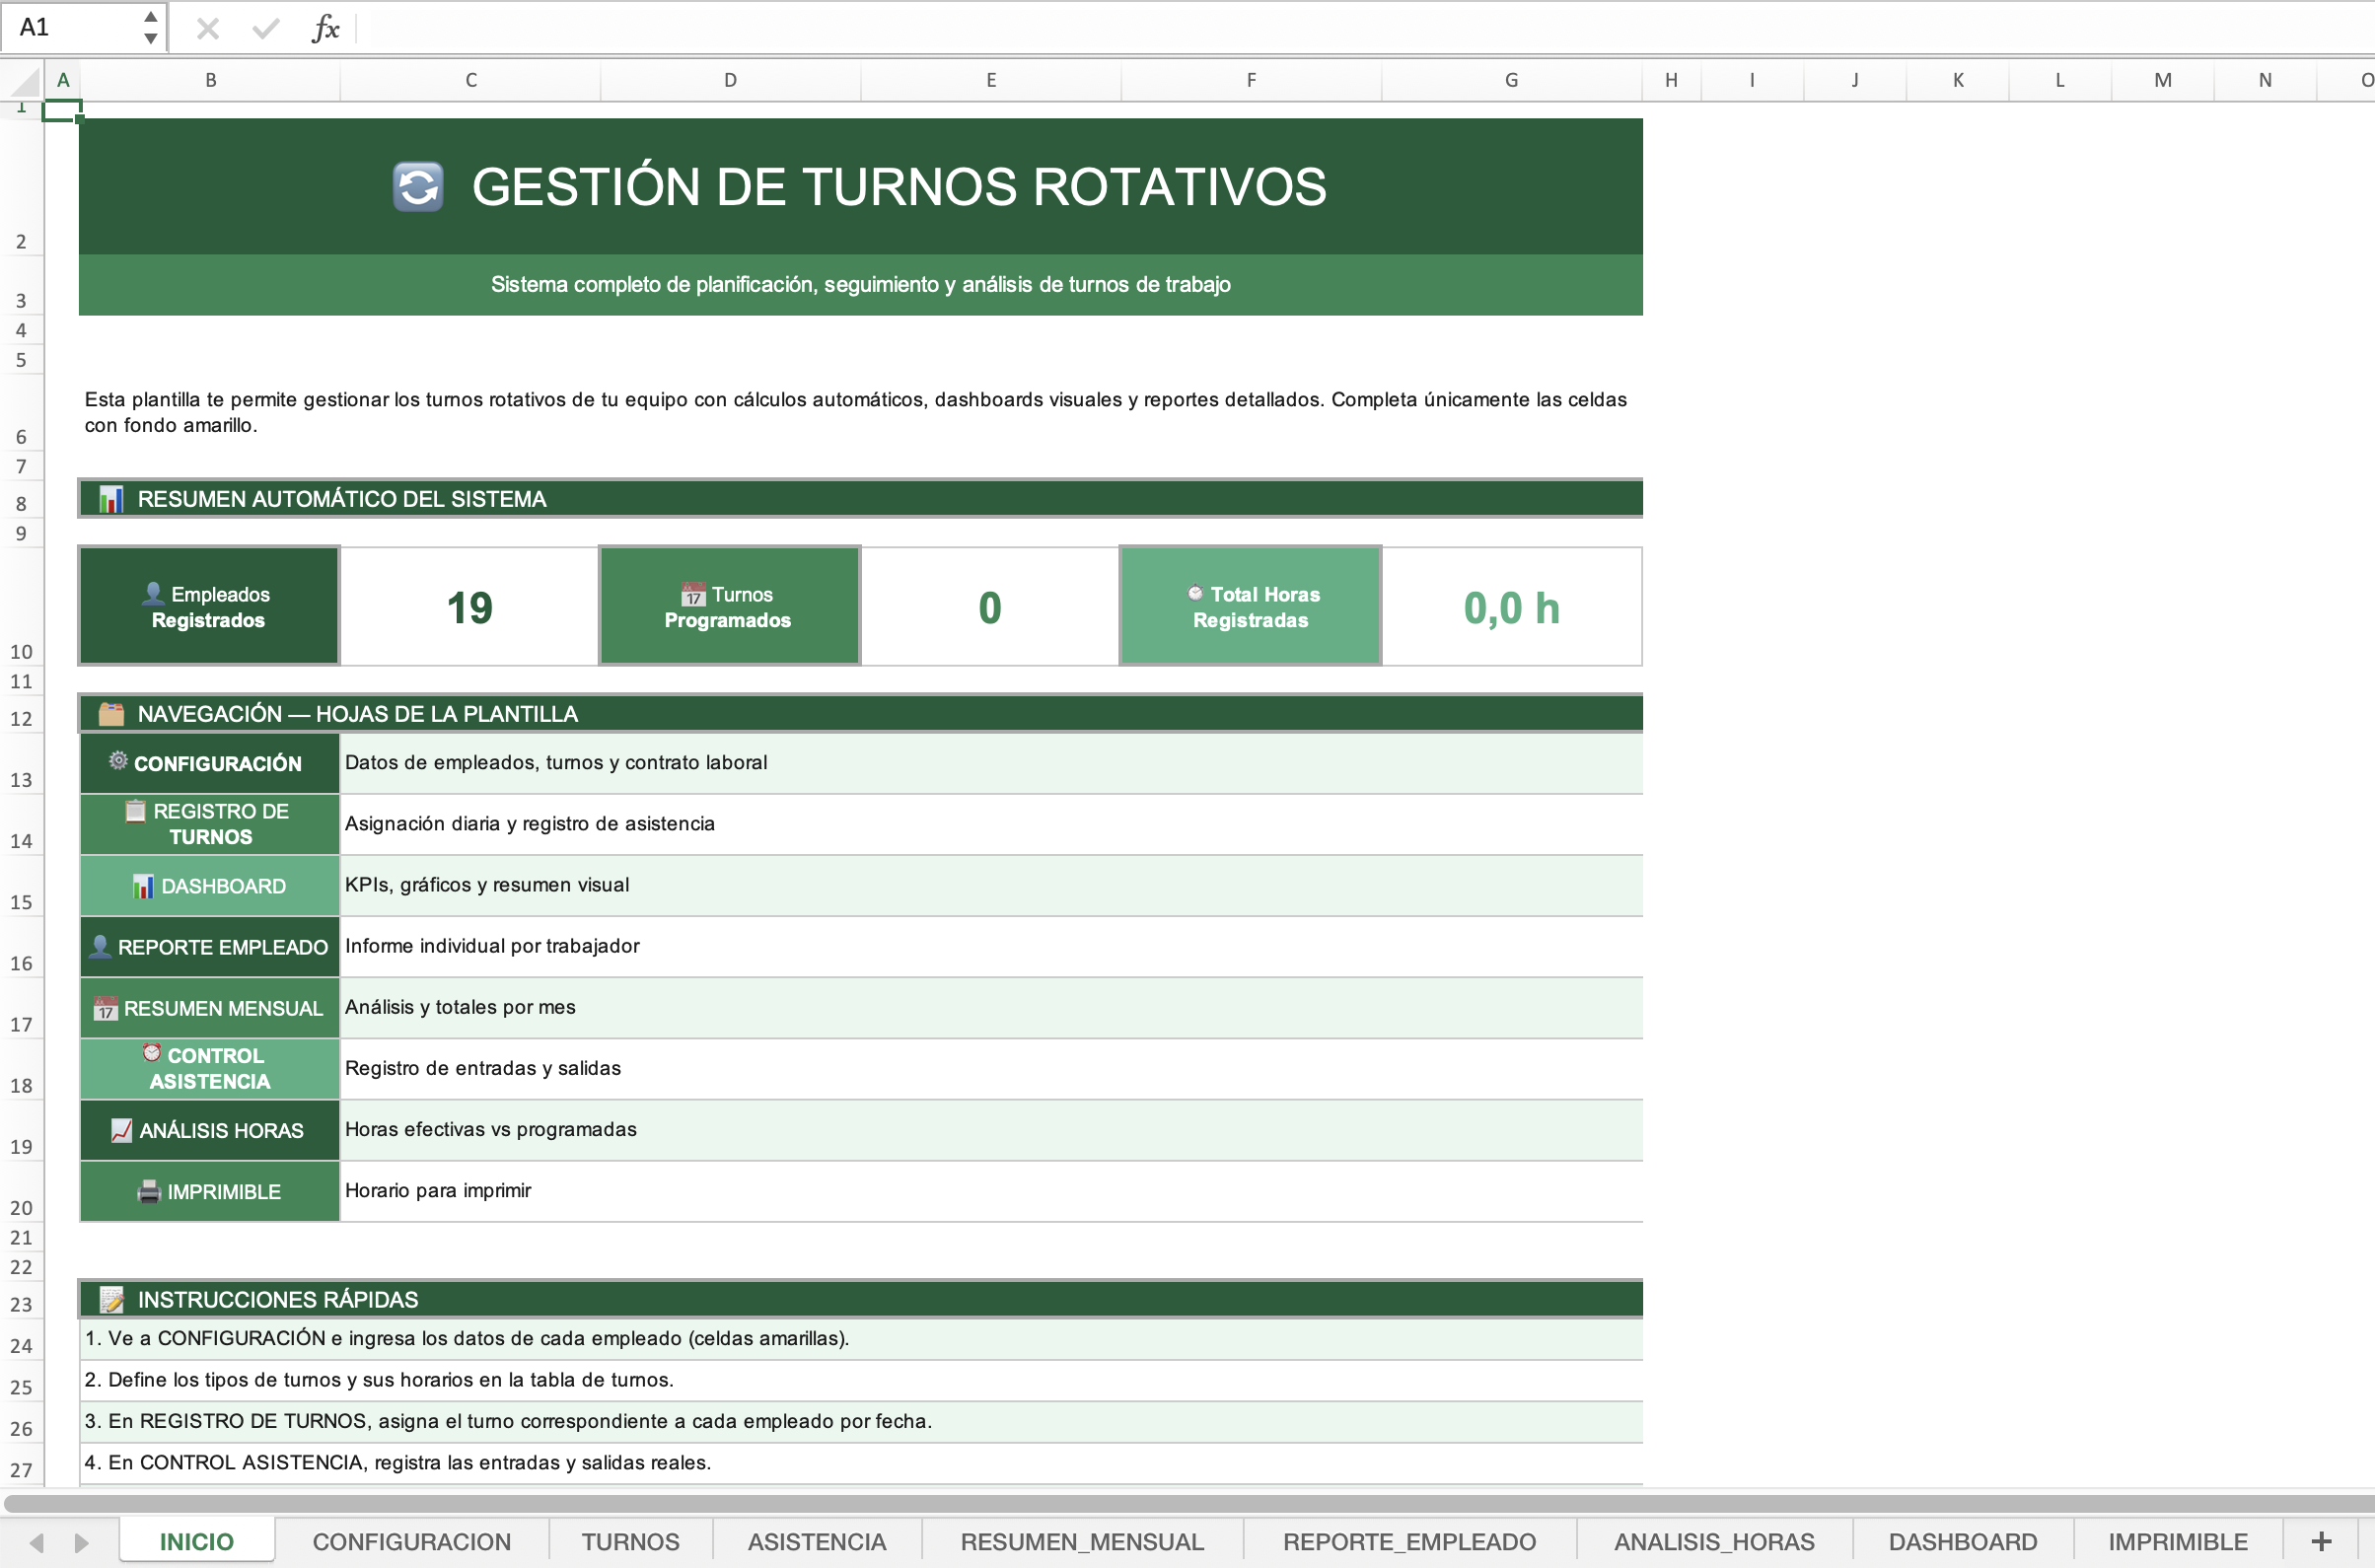The image size is (2375, 1568).
Task: Click 'Horas efectivas vs programadas' cell
Action: pyautogui.click(x=991, y=1130)
